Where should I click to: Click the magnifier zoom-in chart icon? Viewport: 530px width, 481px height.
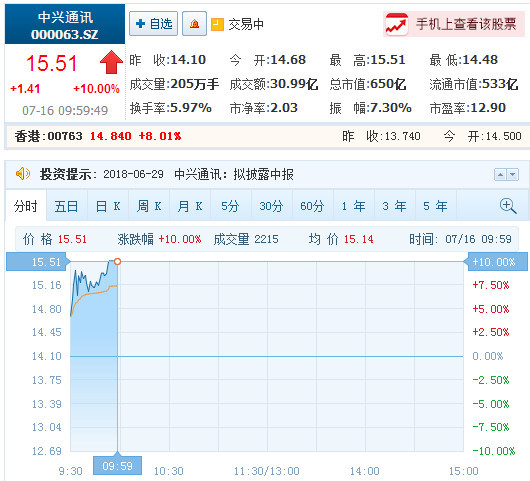(508, 206)
